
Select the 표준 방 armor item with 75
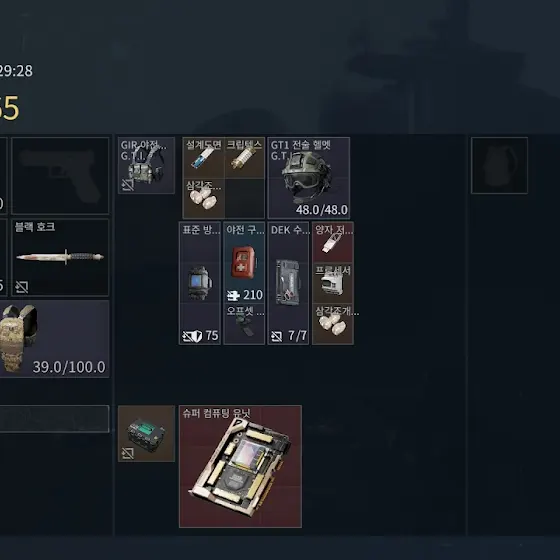pos(200,283)
